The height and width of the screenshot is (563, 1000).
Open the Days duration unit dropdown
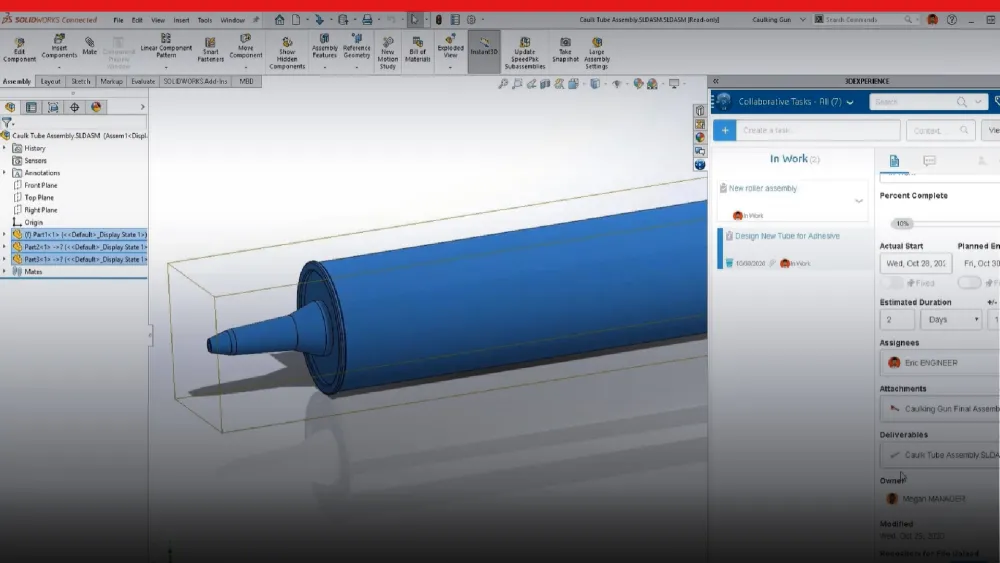(950, 320)
